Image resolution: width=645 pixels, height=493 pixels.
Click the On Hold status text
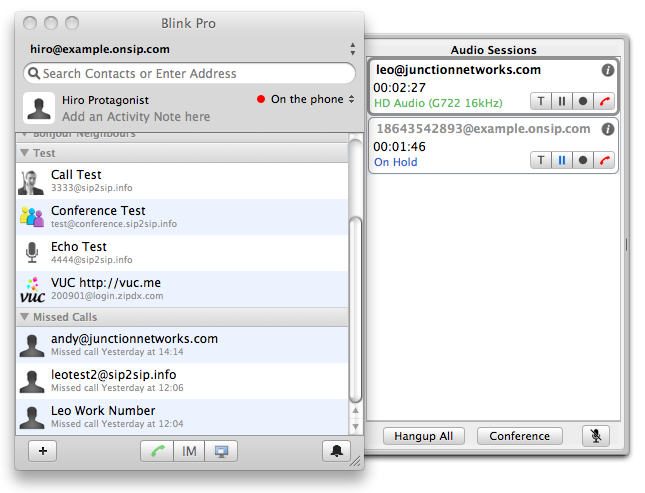click(x=395, y=162)
